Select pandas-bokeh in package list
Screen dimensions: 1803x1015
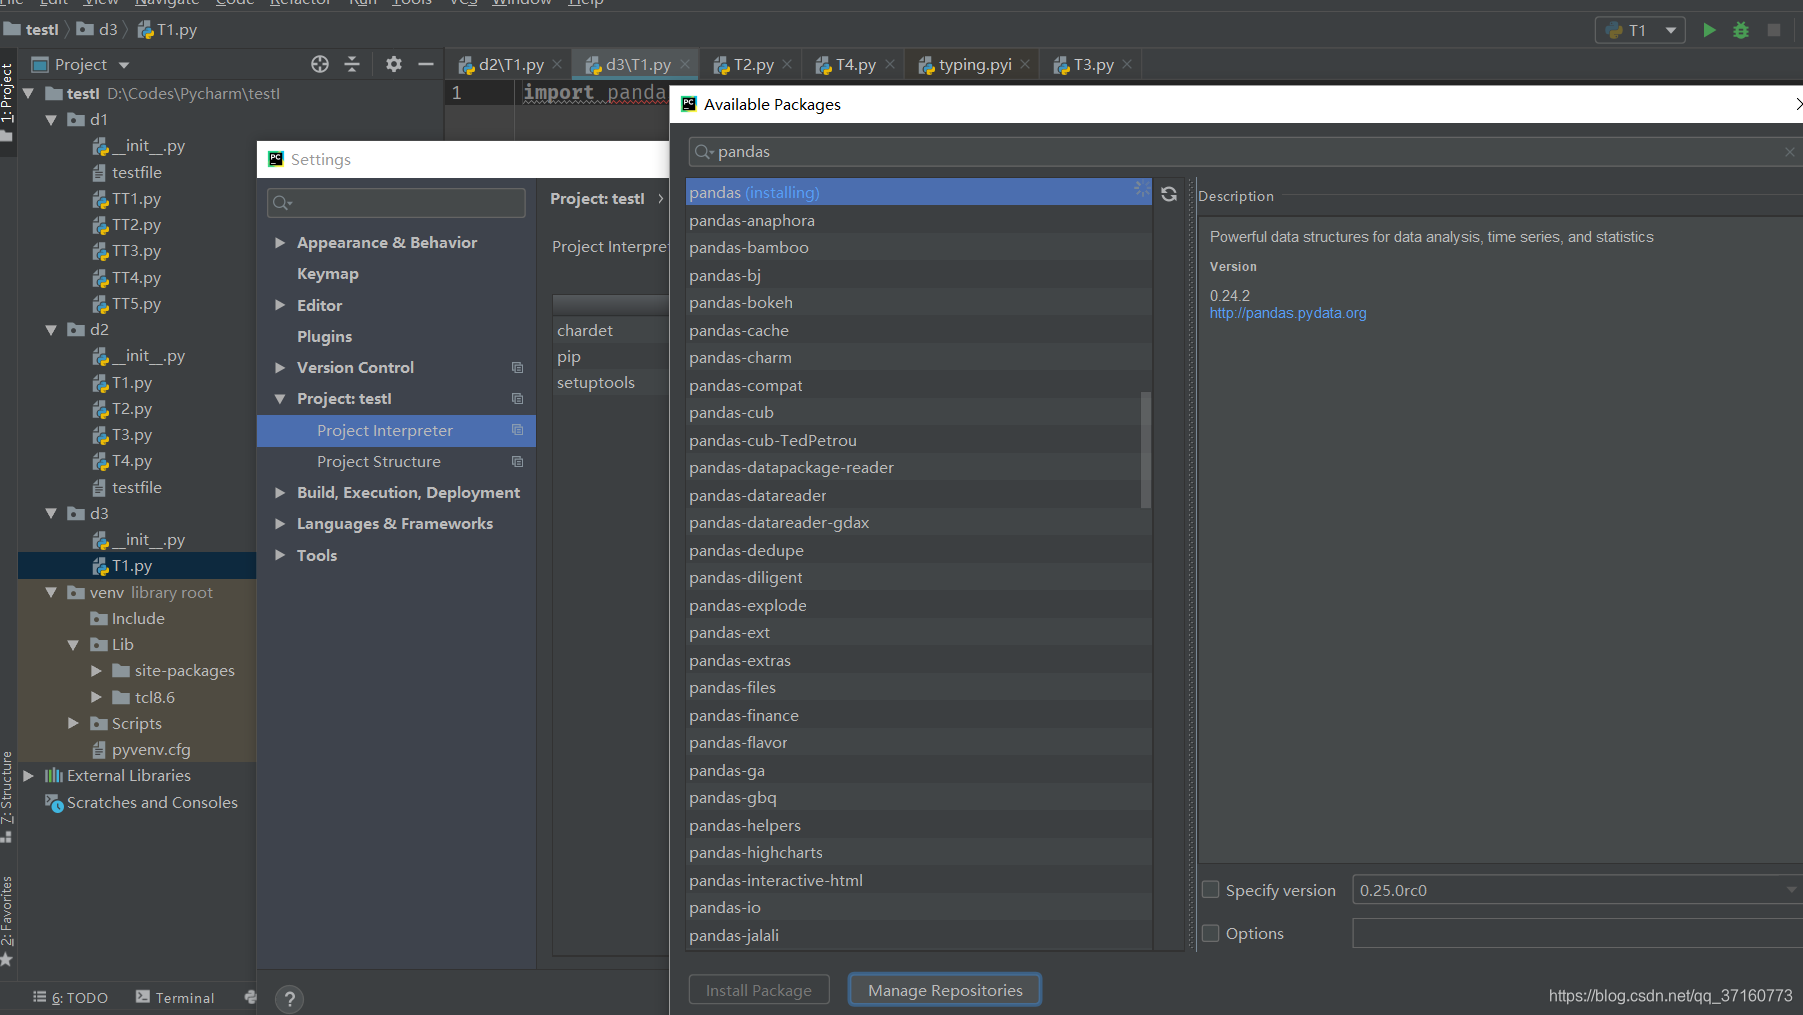click(x=918, y=303)
